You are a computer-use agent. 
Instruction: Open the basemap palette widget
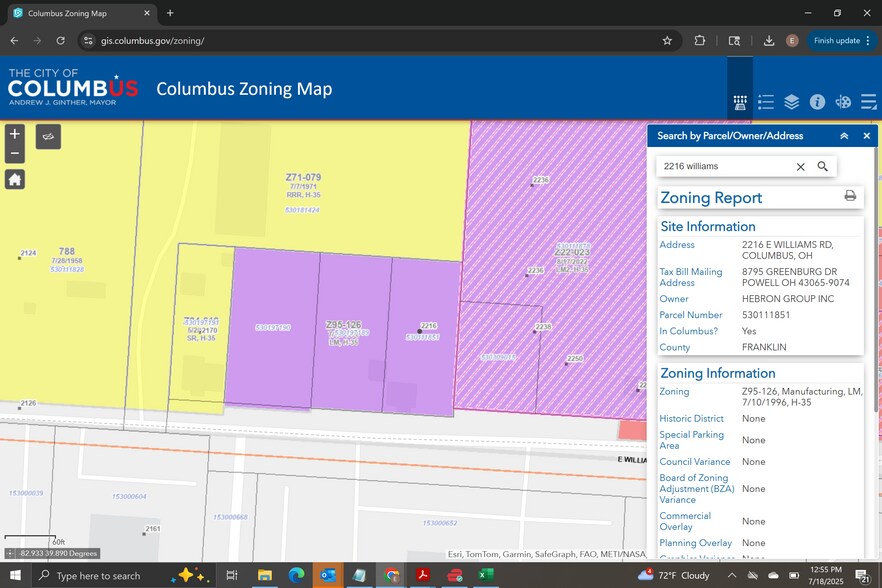843,102
